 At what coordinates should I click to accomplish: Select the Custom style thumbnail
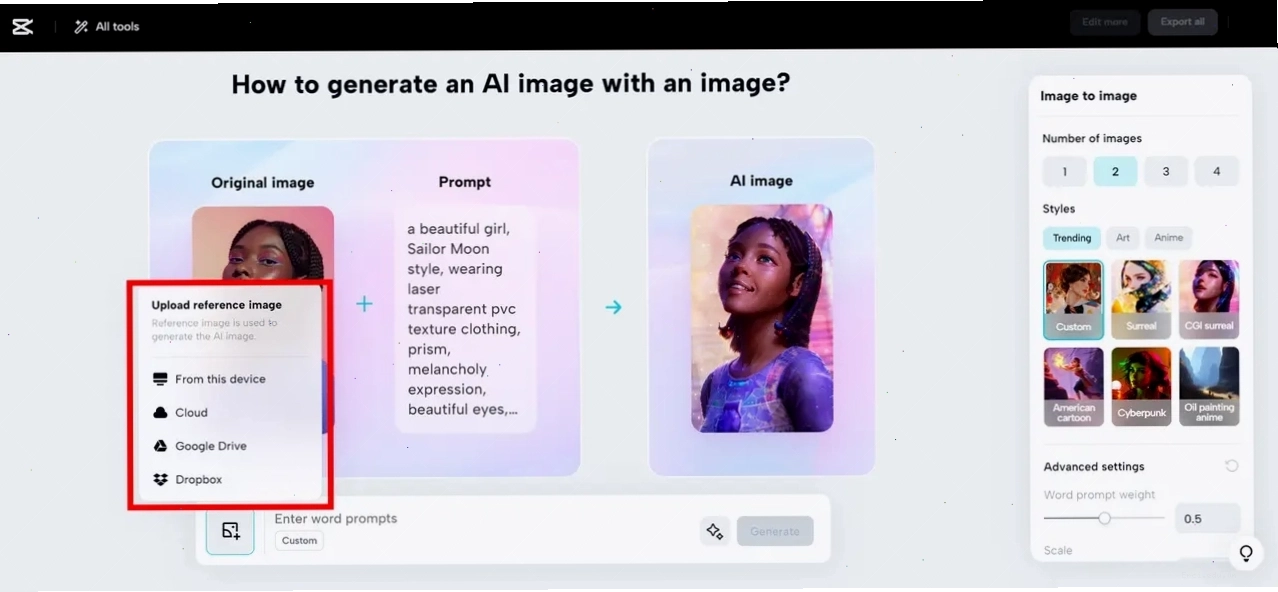click(1074, 300)
